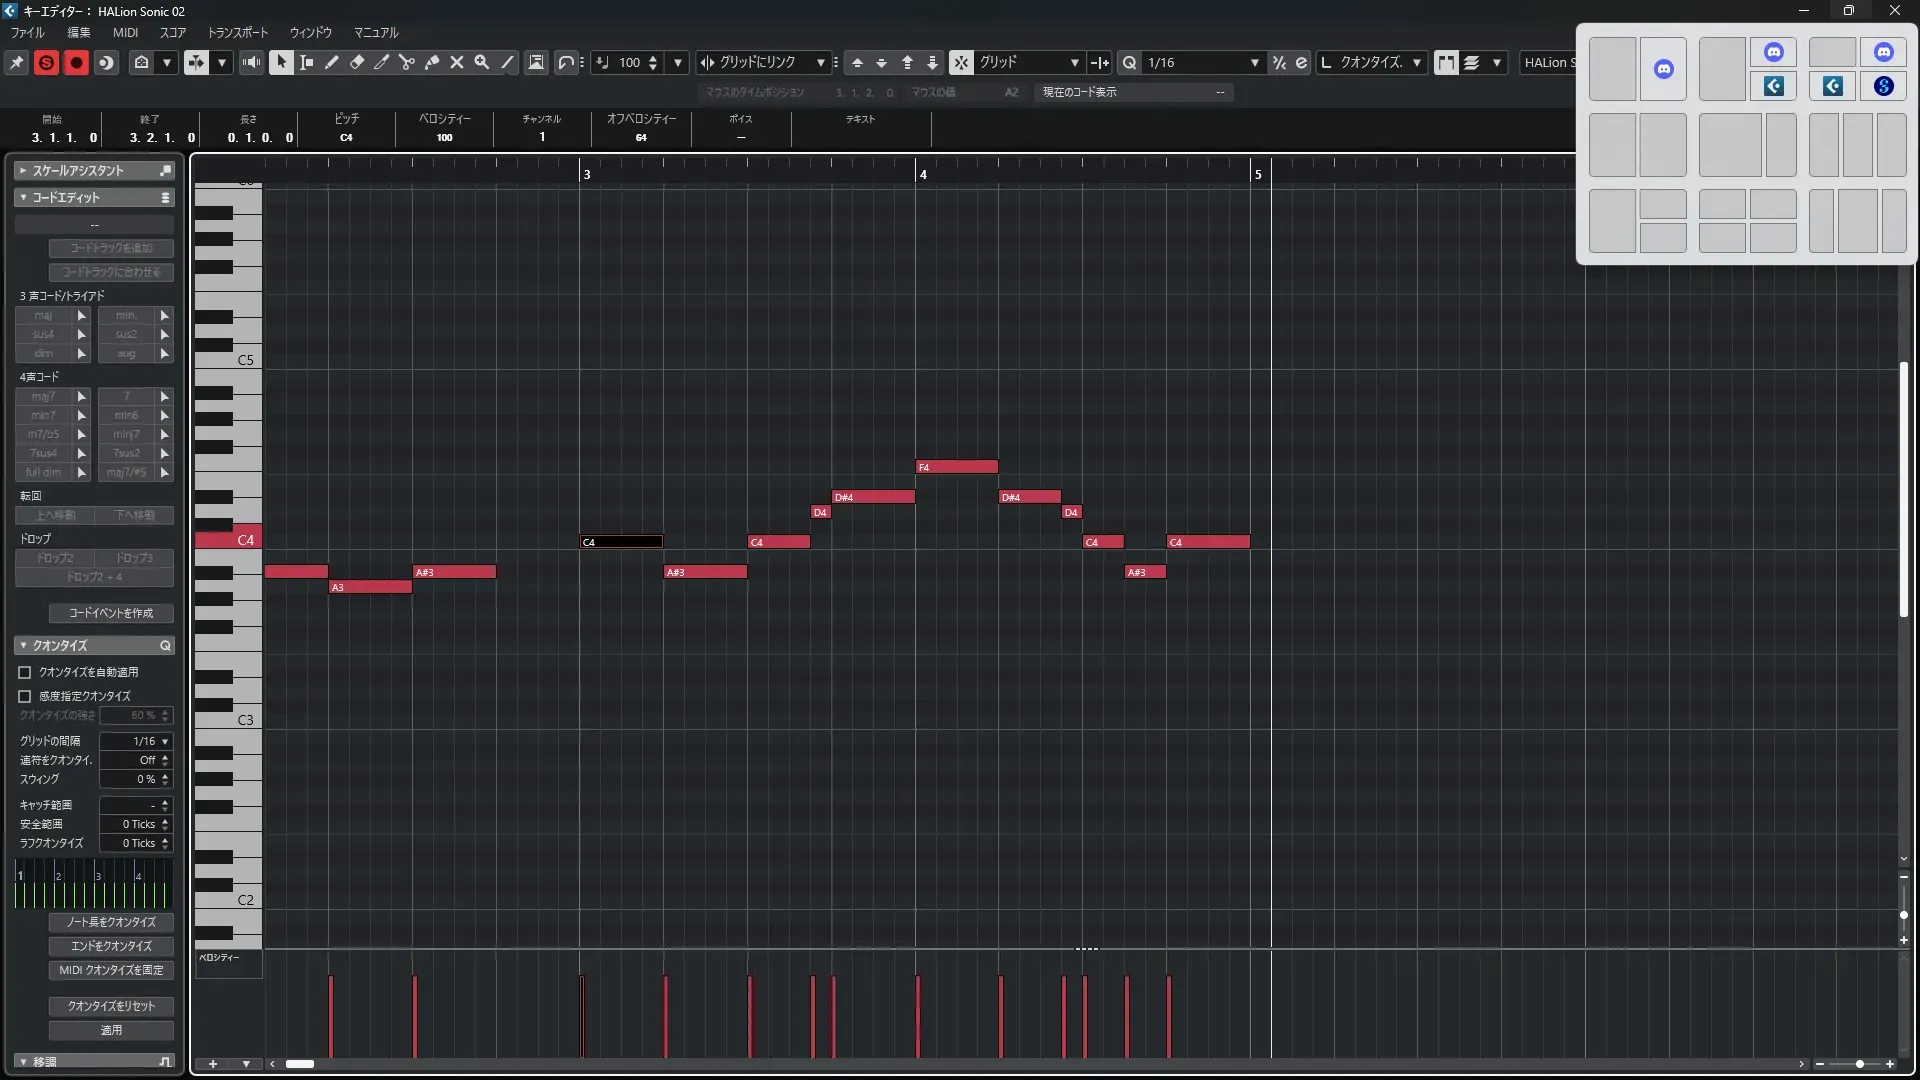The height and width of the screenshot is (1080, 1920).
Task: Activate the Zoom magnifier tool
Action: 481,62
